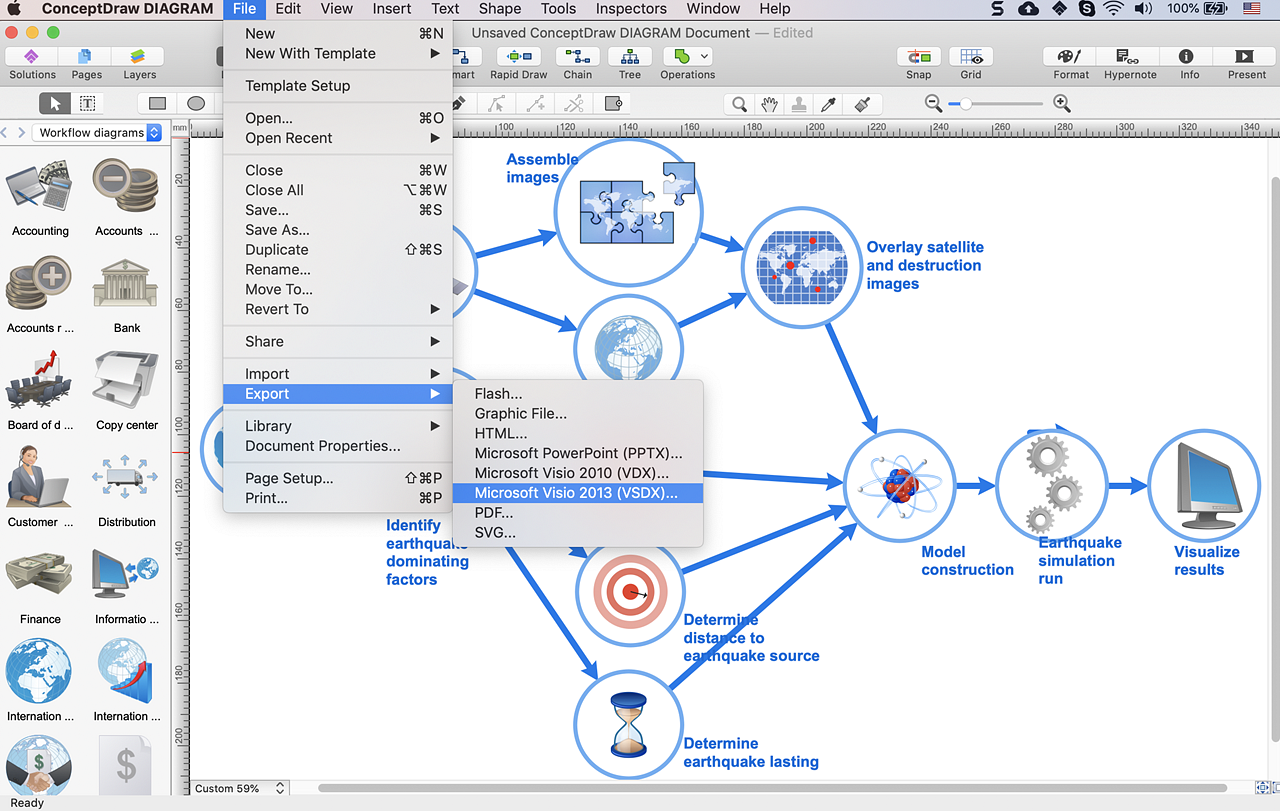Expand the Revert To submenu

pos(338,309)
